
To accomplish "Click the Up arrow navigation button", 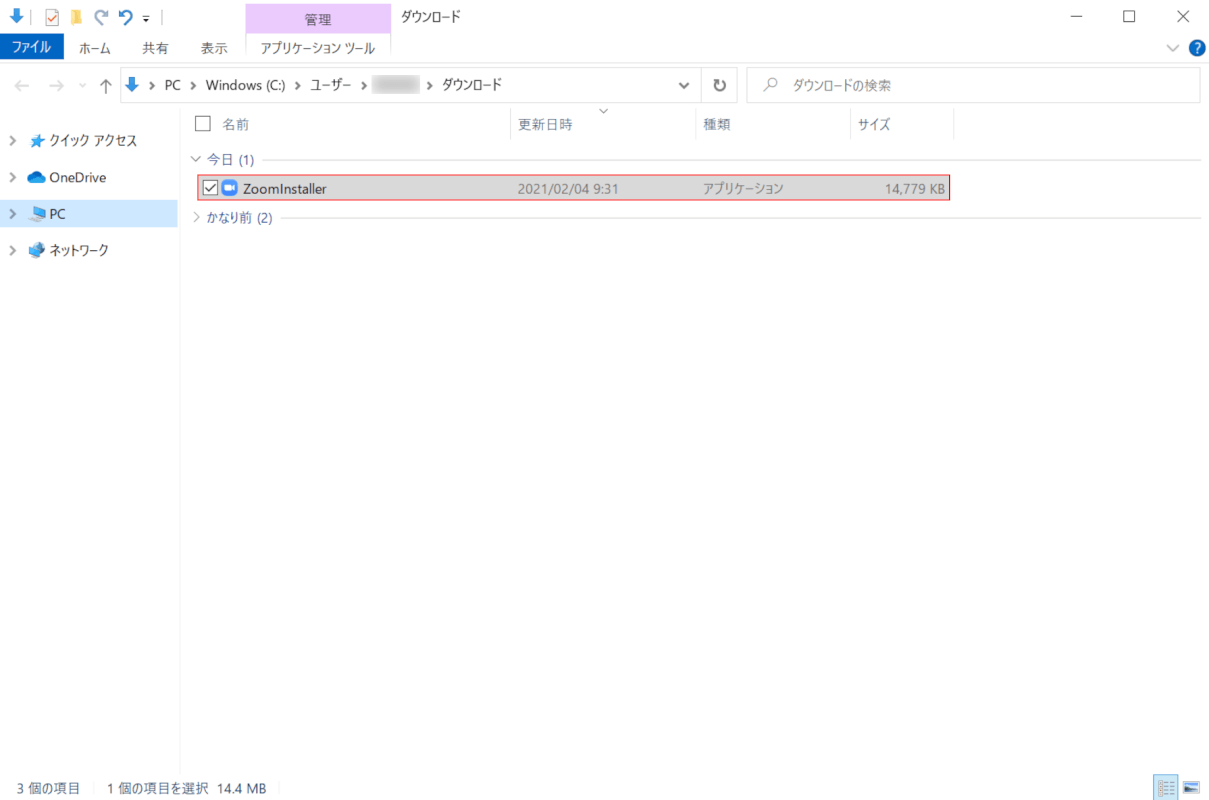I will click(106, 86).
